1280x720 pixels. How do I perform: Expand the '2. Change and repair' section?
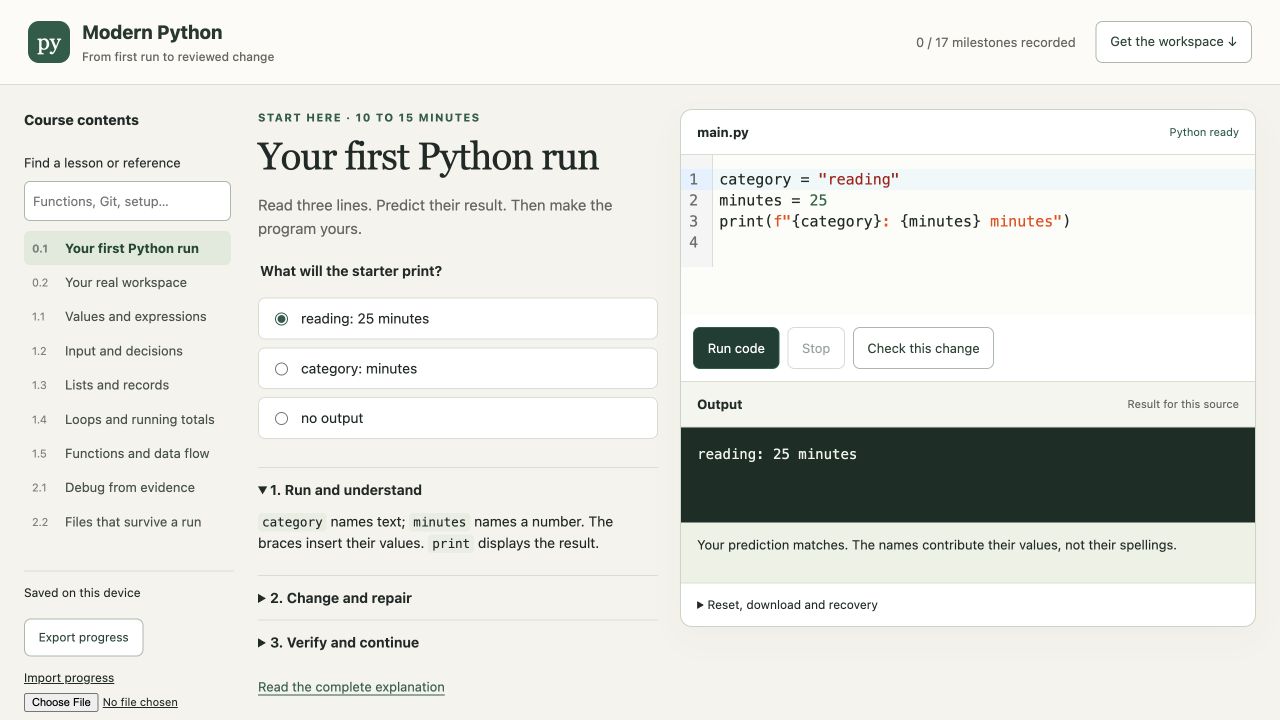(335, 598)
